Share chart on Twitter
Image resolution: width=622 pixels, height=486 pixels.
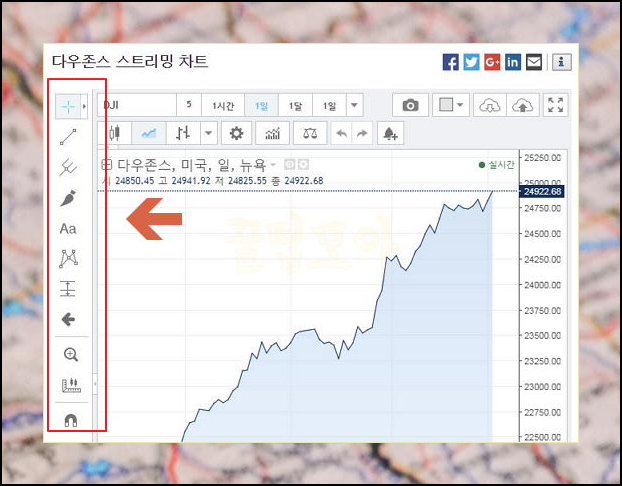(x=471, y=62)
